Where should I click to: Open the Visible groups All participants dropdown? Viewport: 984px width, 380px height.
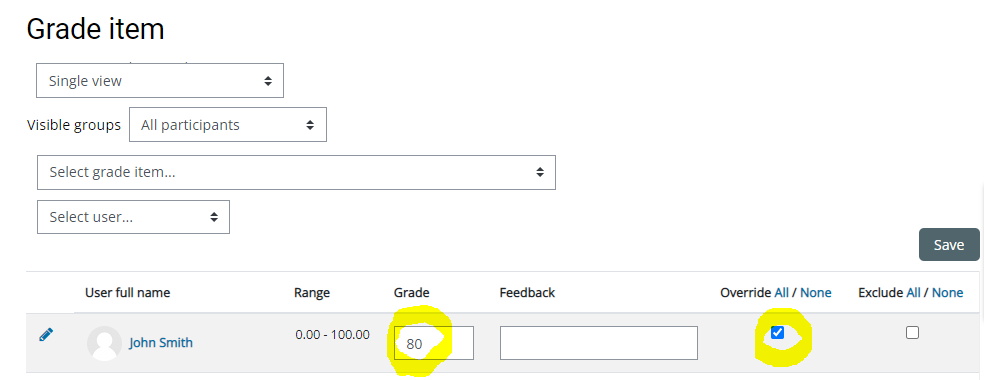pos(228,125)
